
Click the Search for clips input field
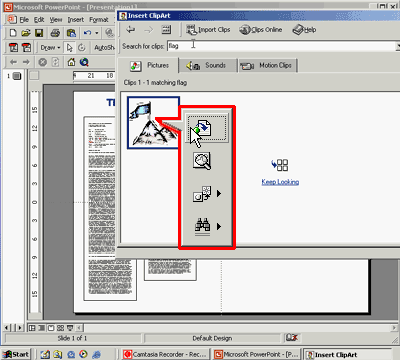click(282, 46)
